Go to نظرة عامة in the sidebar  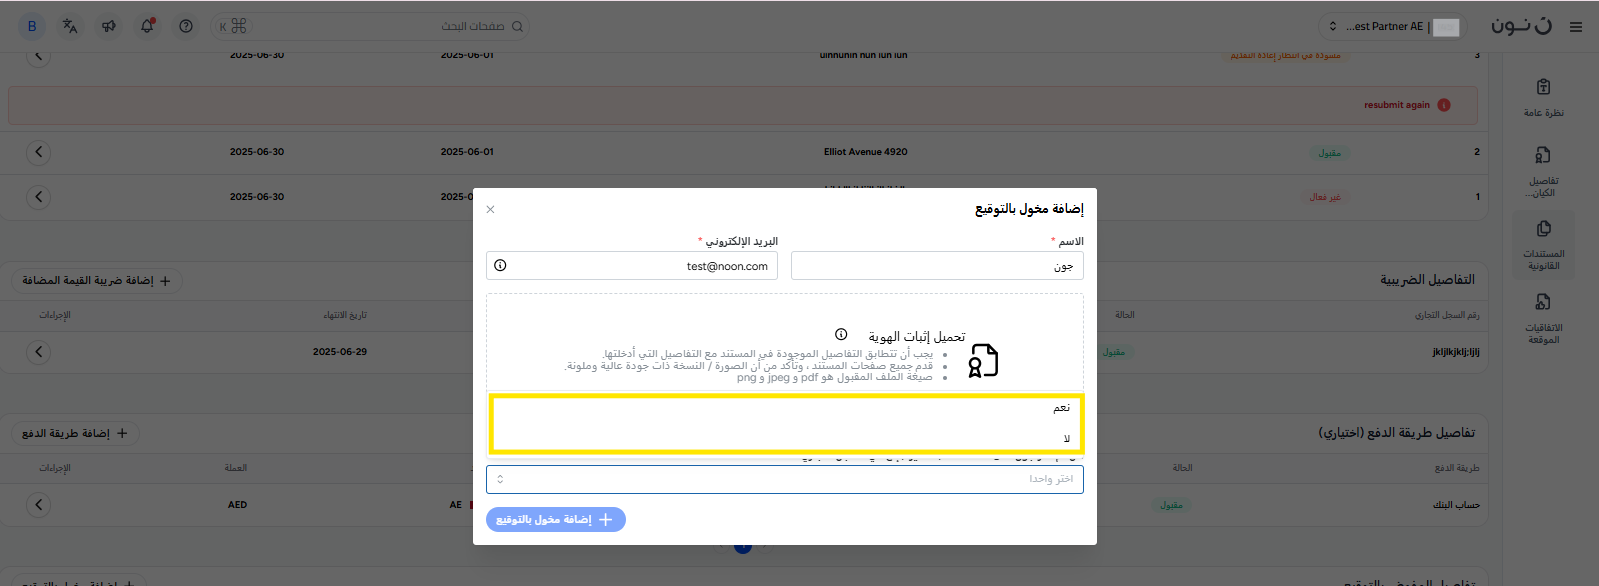coord(1543,98)
